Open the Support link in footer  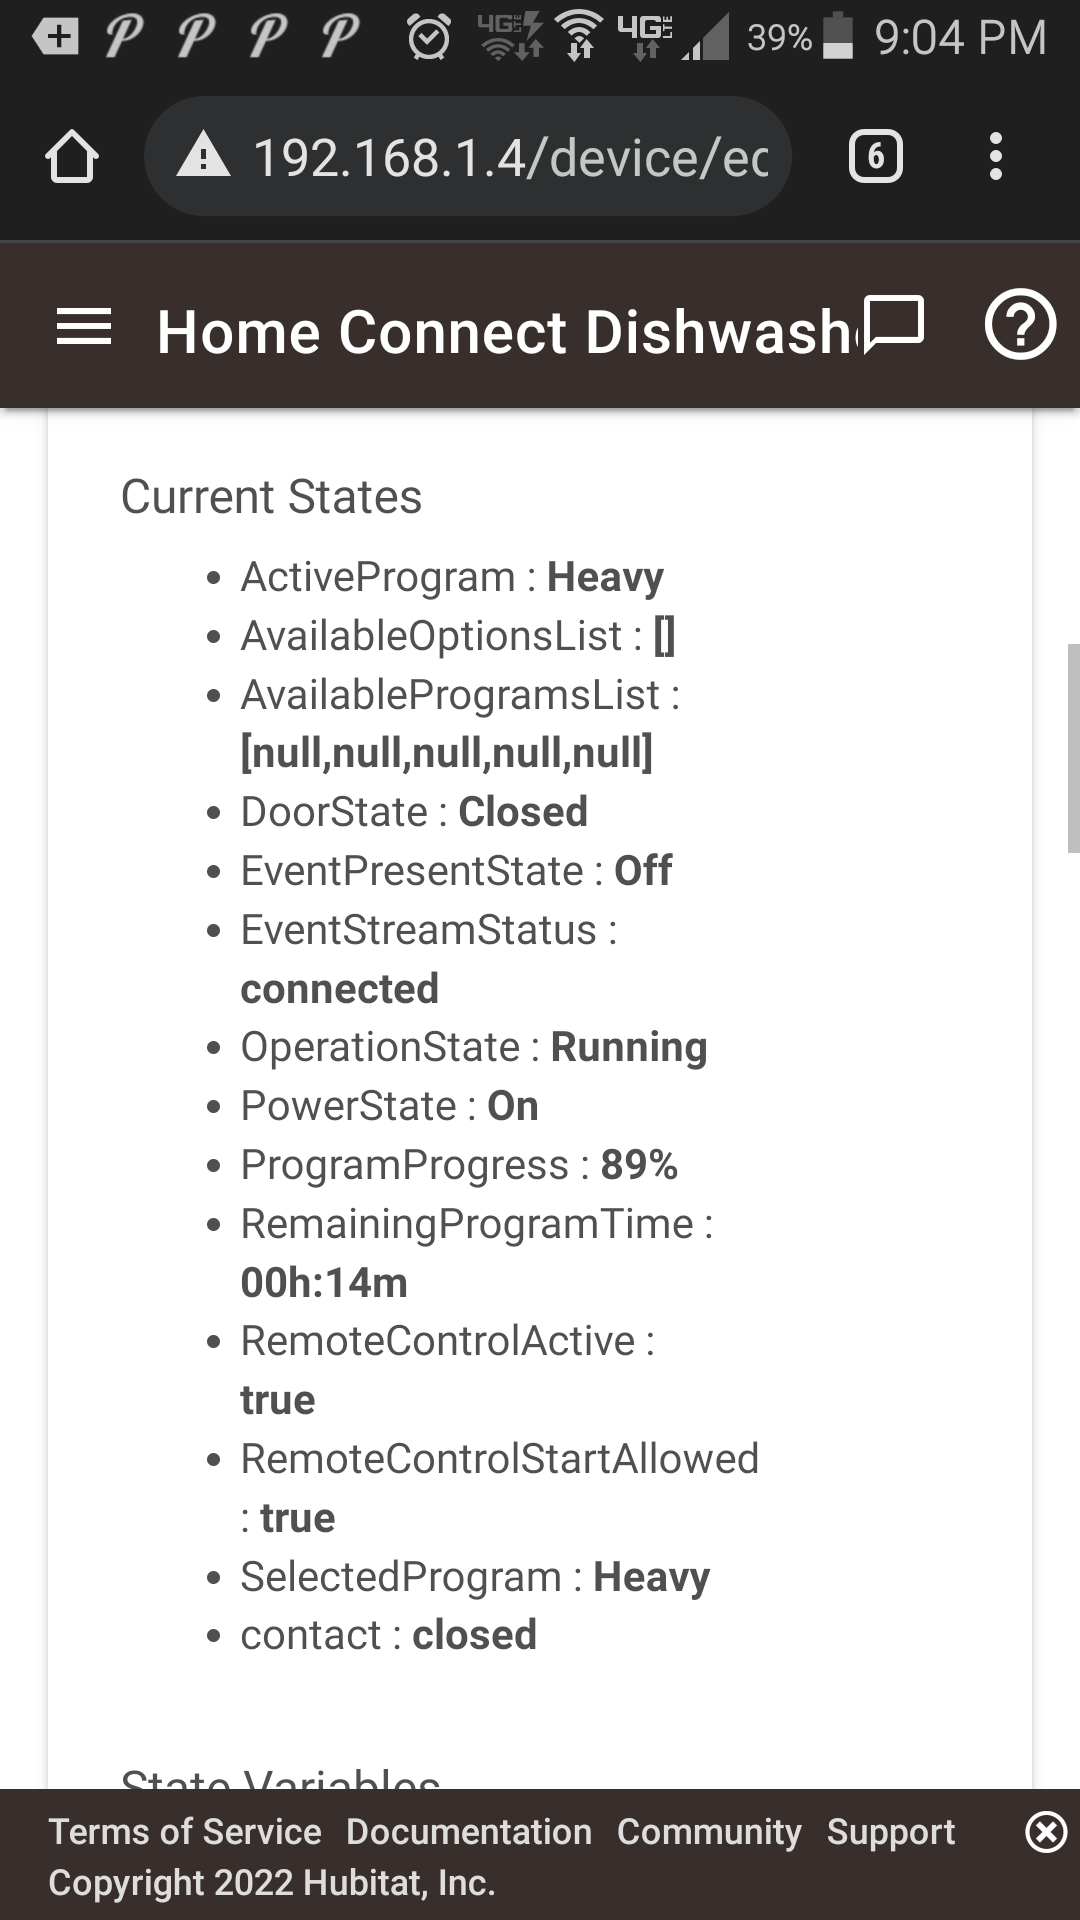(891, 1832)
